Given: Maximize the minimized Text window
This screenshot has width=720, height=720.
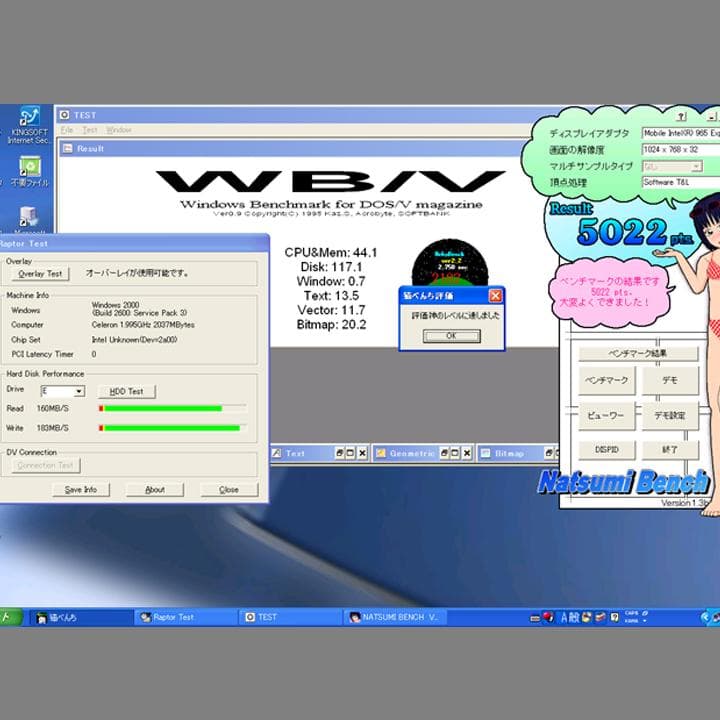Looking at the screenshot, I should pyautogui.click(x=350, y=453).
